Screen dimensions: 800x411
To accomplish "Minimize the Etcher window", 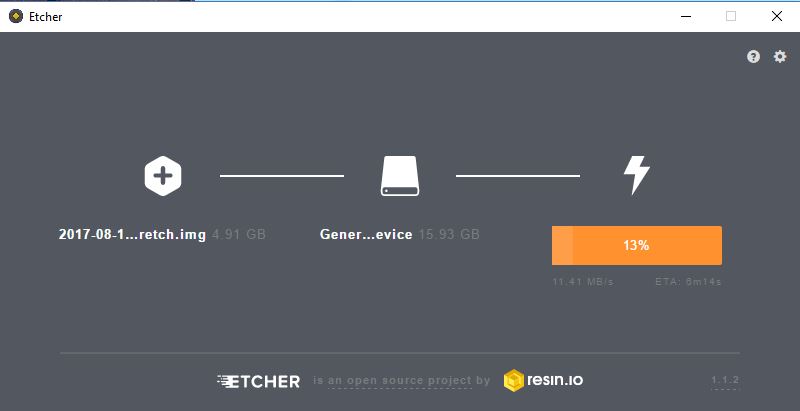I will [686, 16].
